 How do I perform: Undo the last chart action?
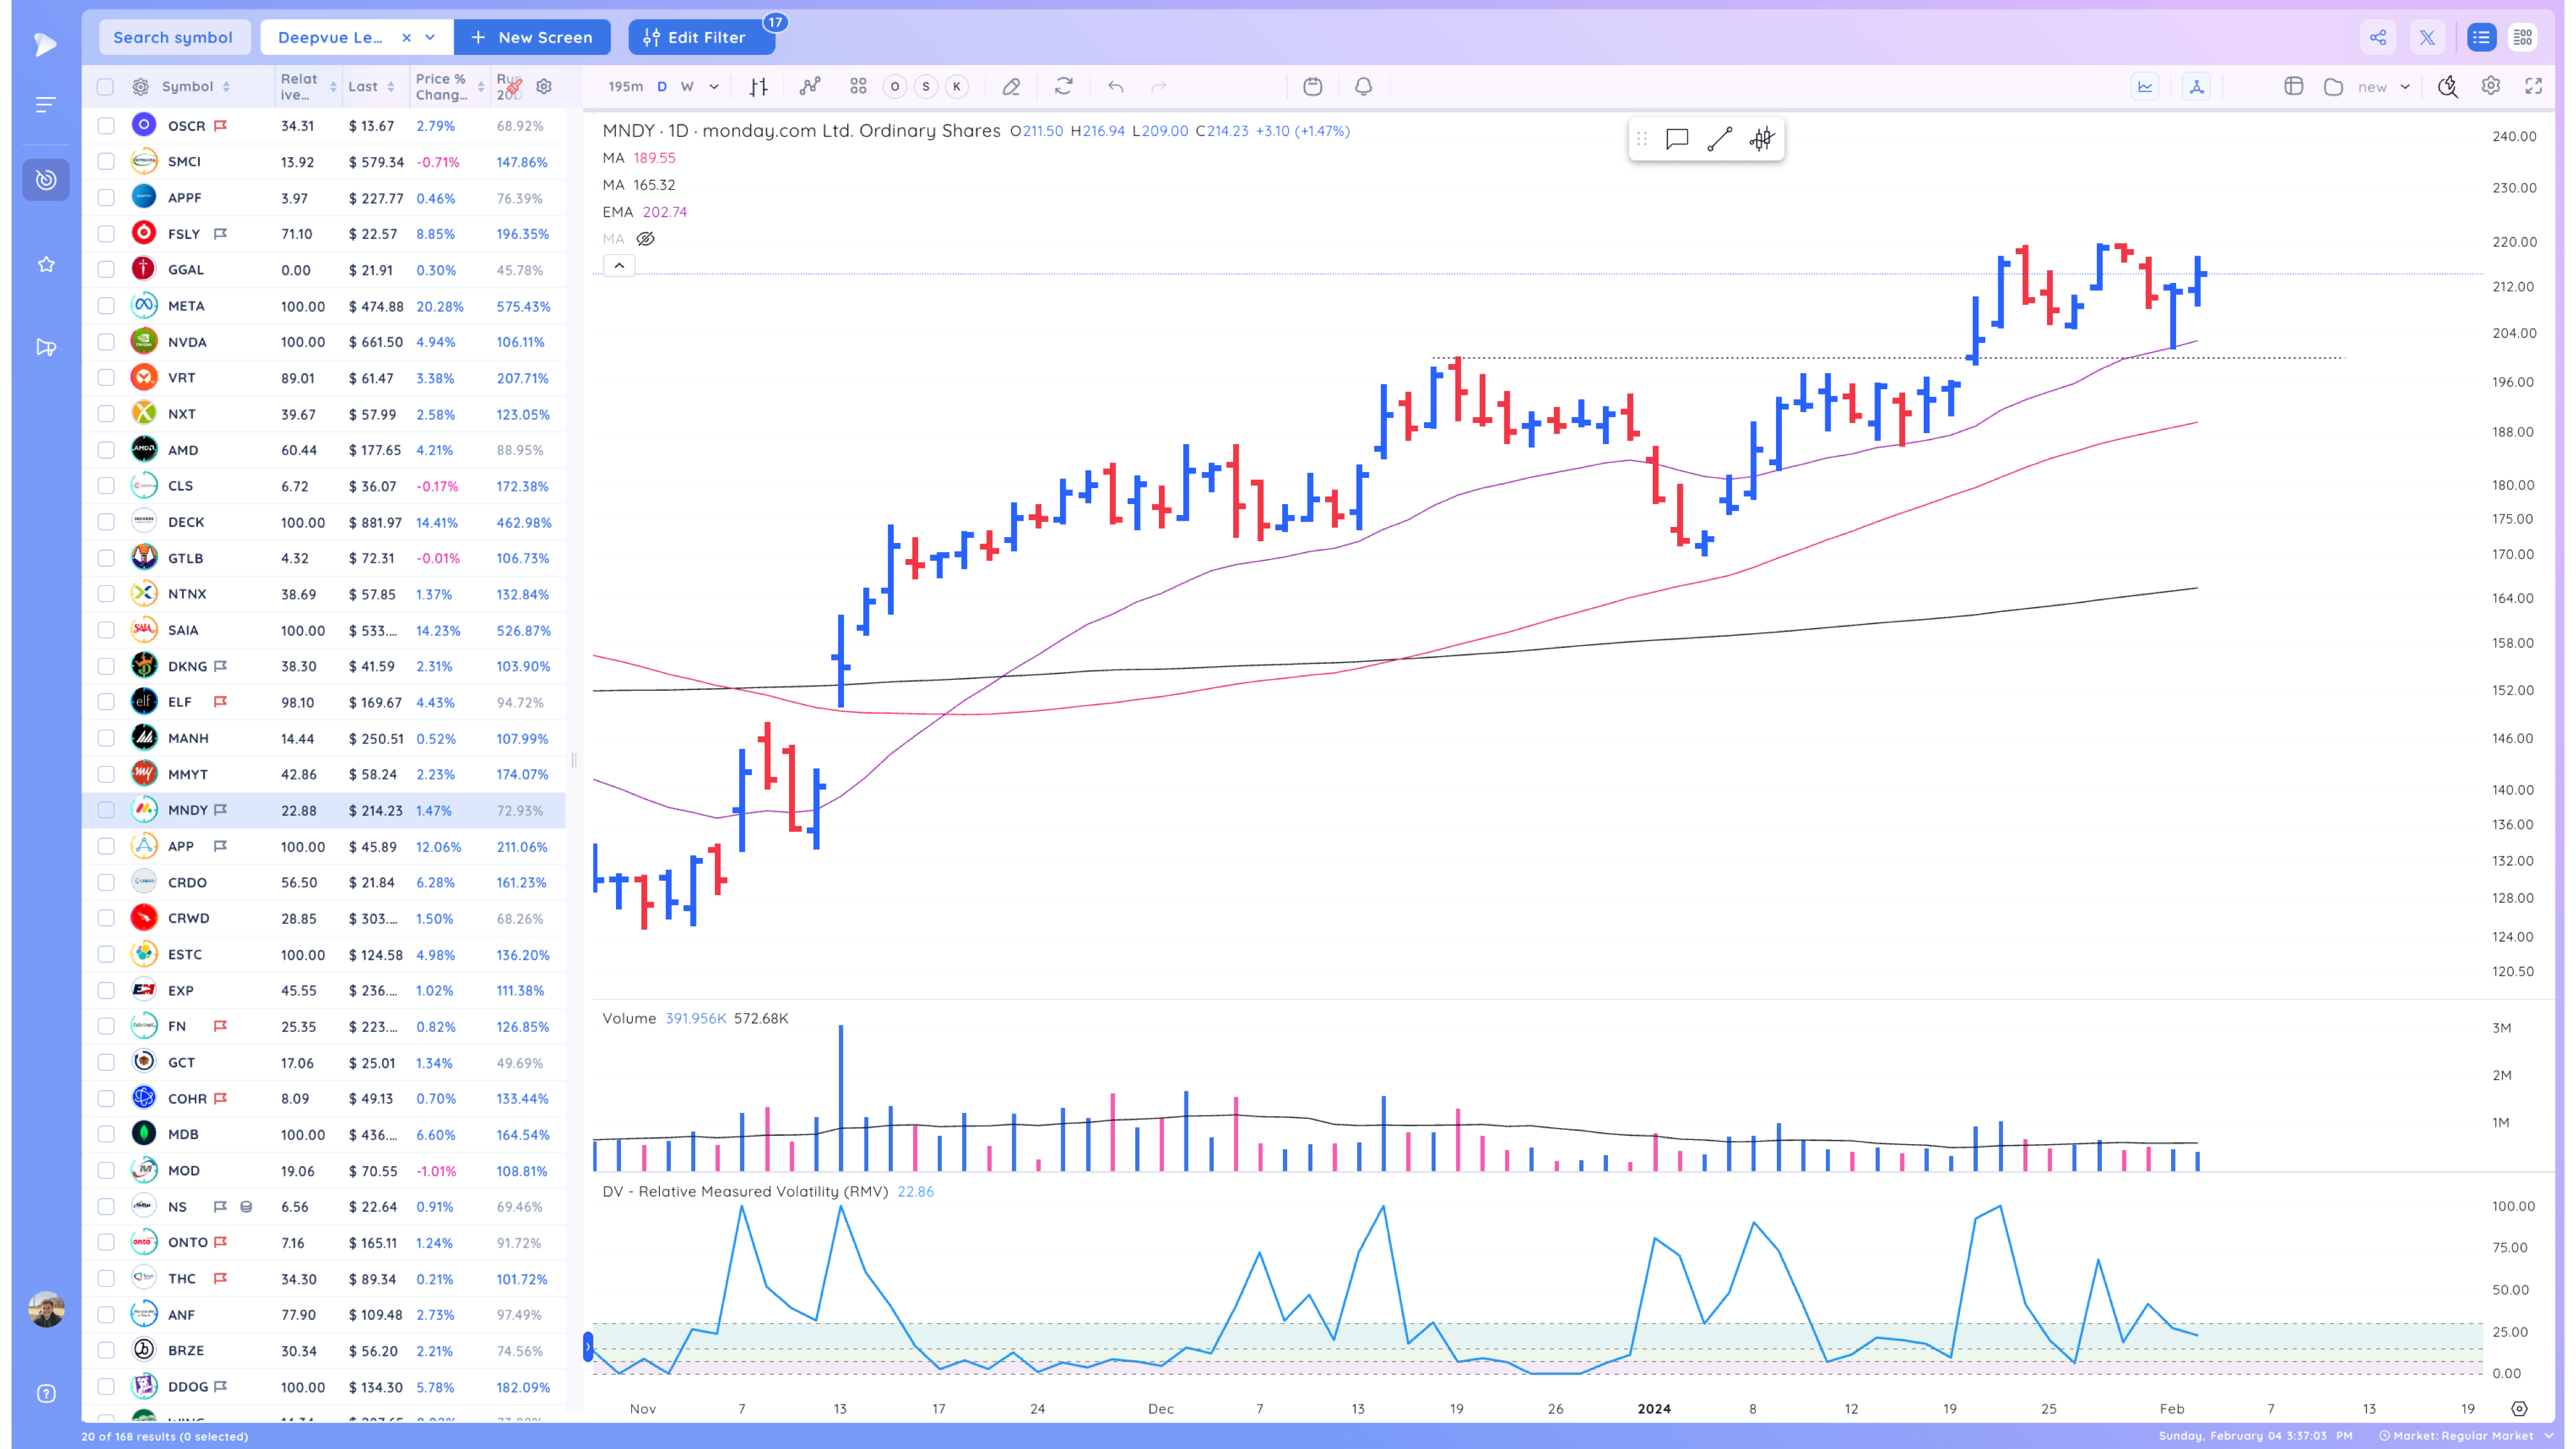point(1115,87)
